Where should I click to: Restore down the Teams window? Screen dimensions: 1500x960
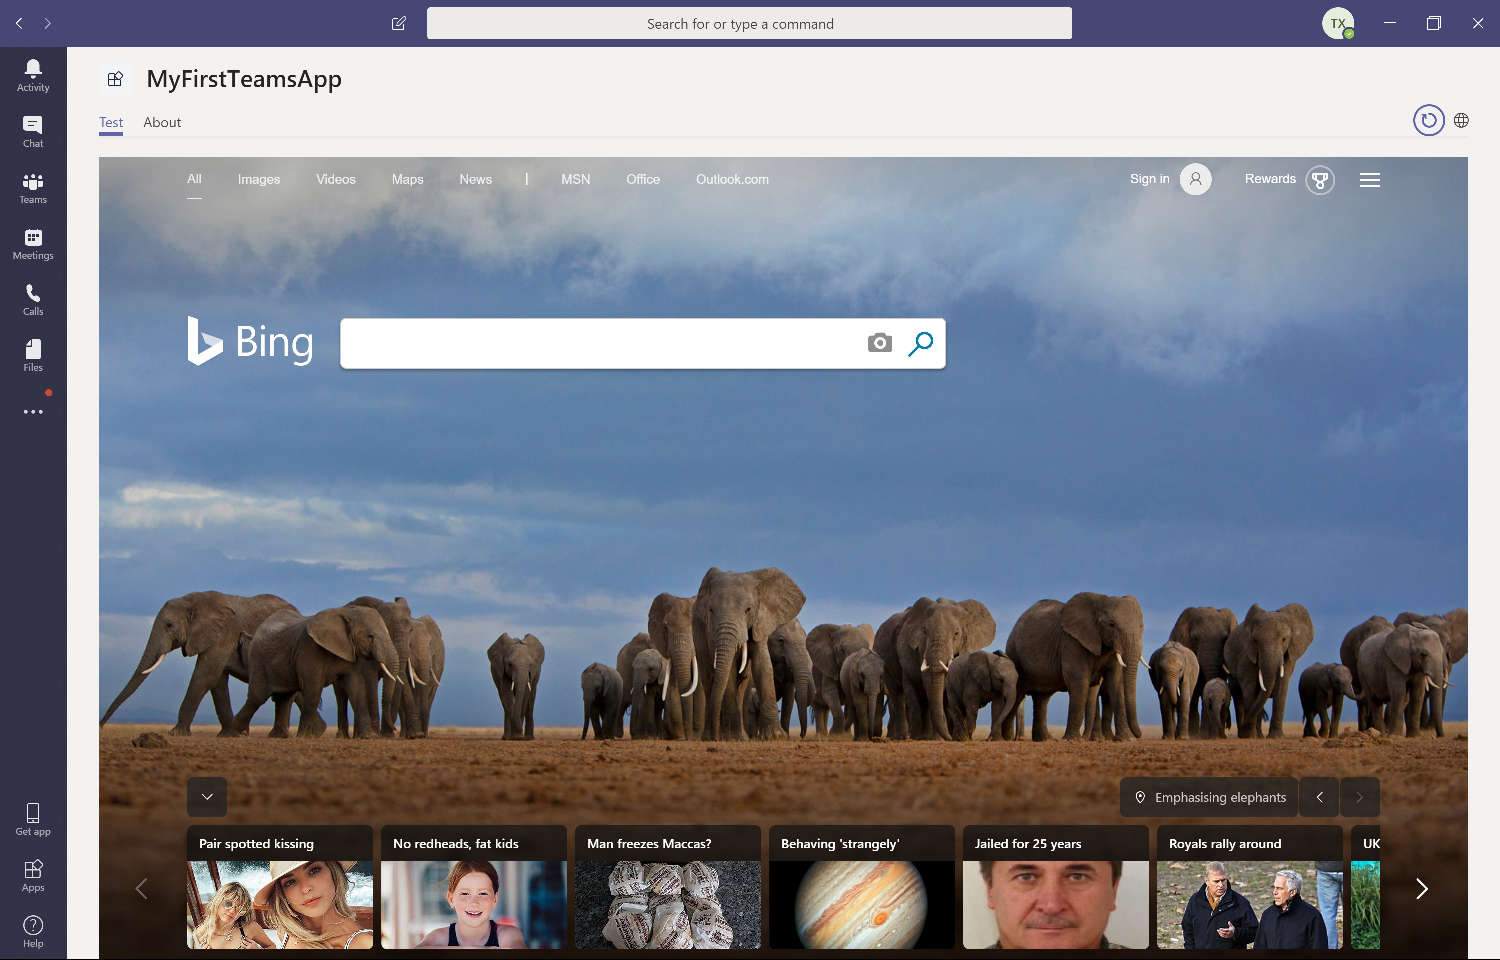click(1434, 23)
